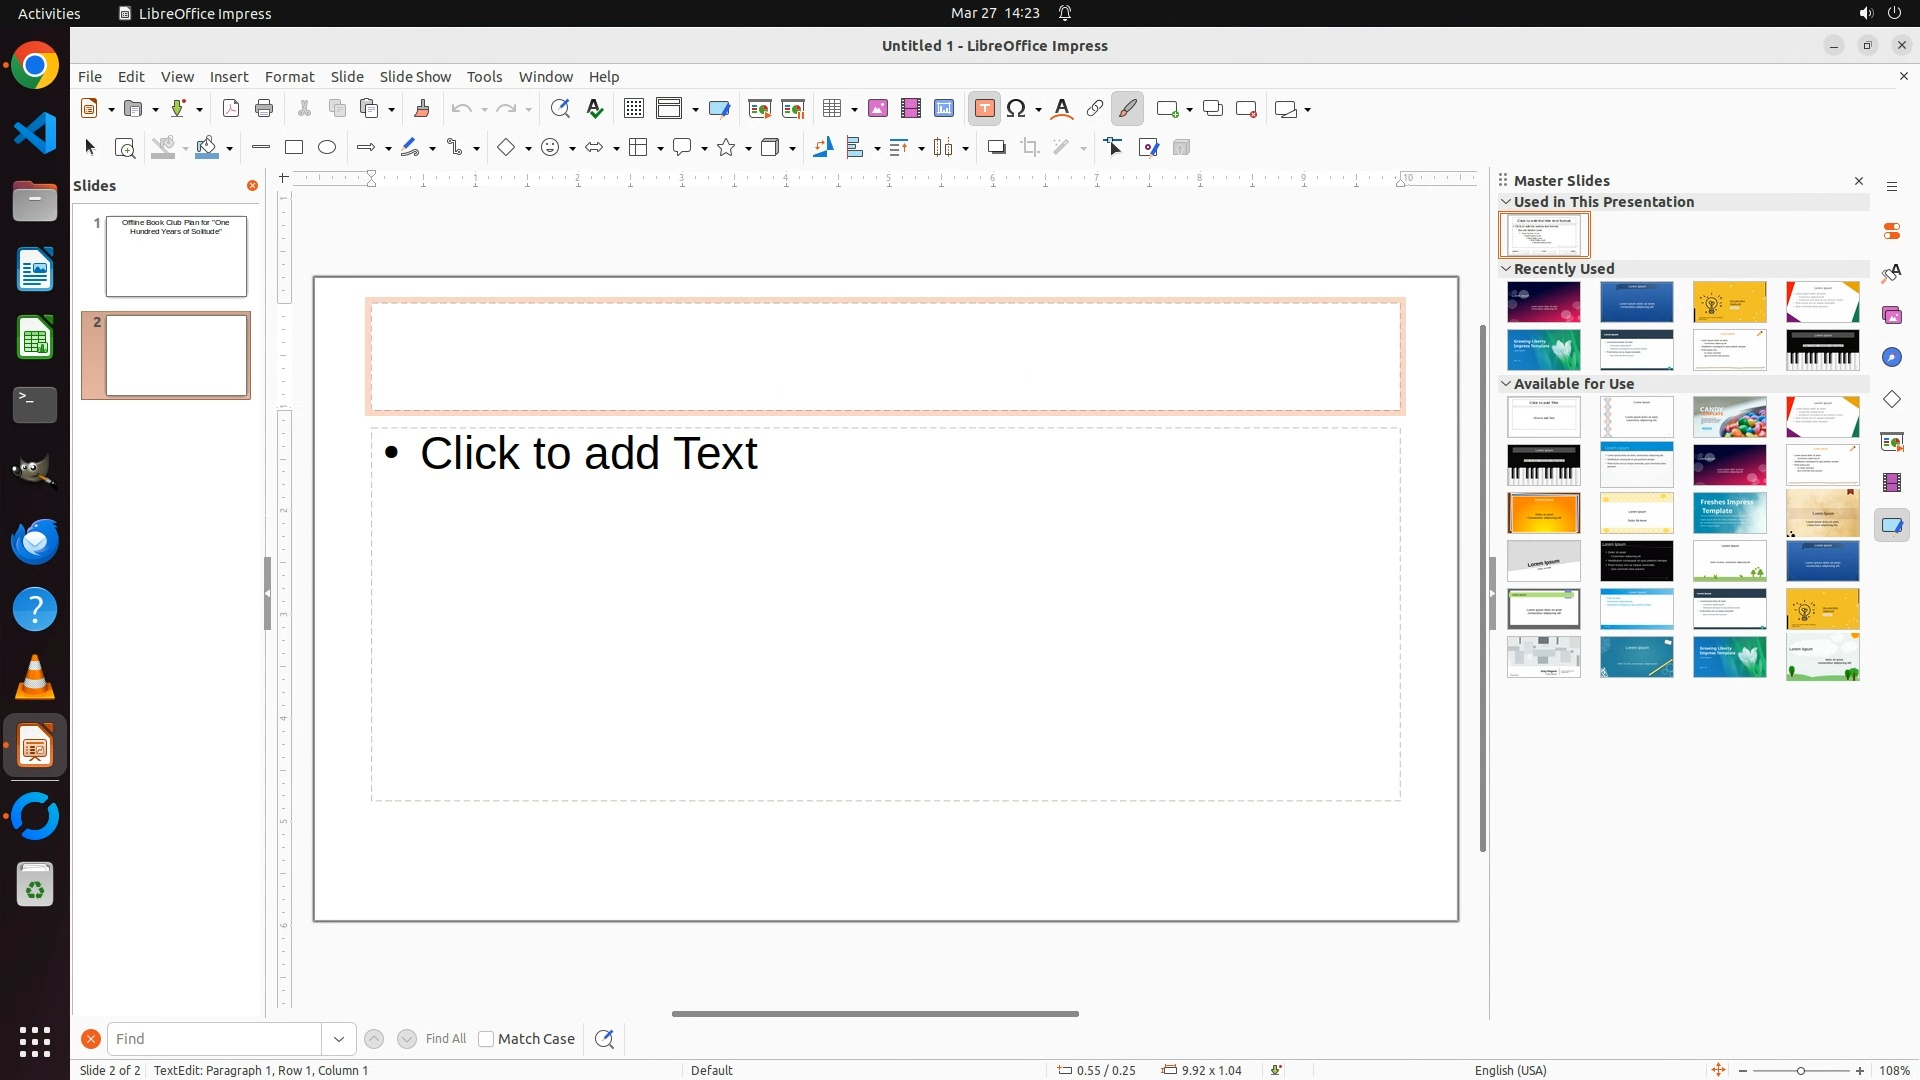Select the Ellipse shape tool
Image resolution: width=1920 pixels, height=1080 pixels.
[327, 148]
